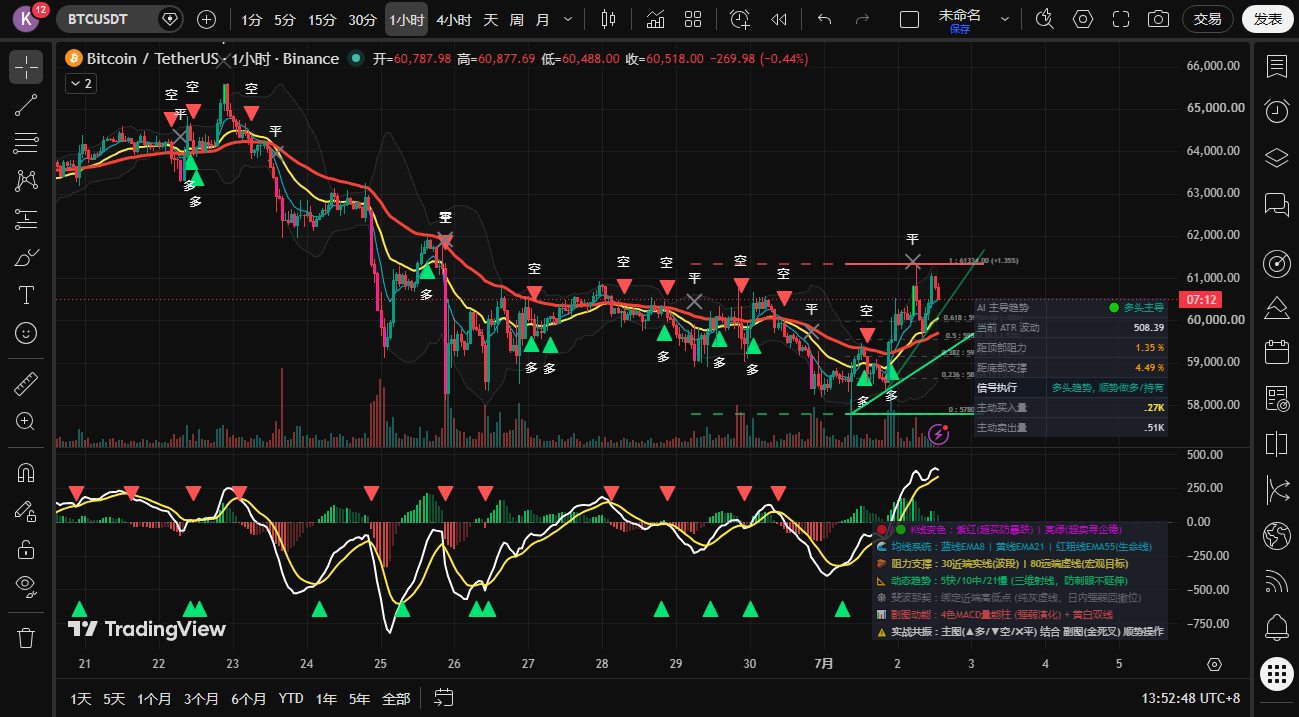Delete drawings with trash can icon
The image size is (1299, 717).
tap(26, 637)
